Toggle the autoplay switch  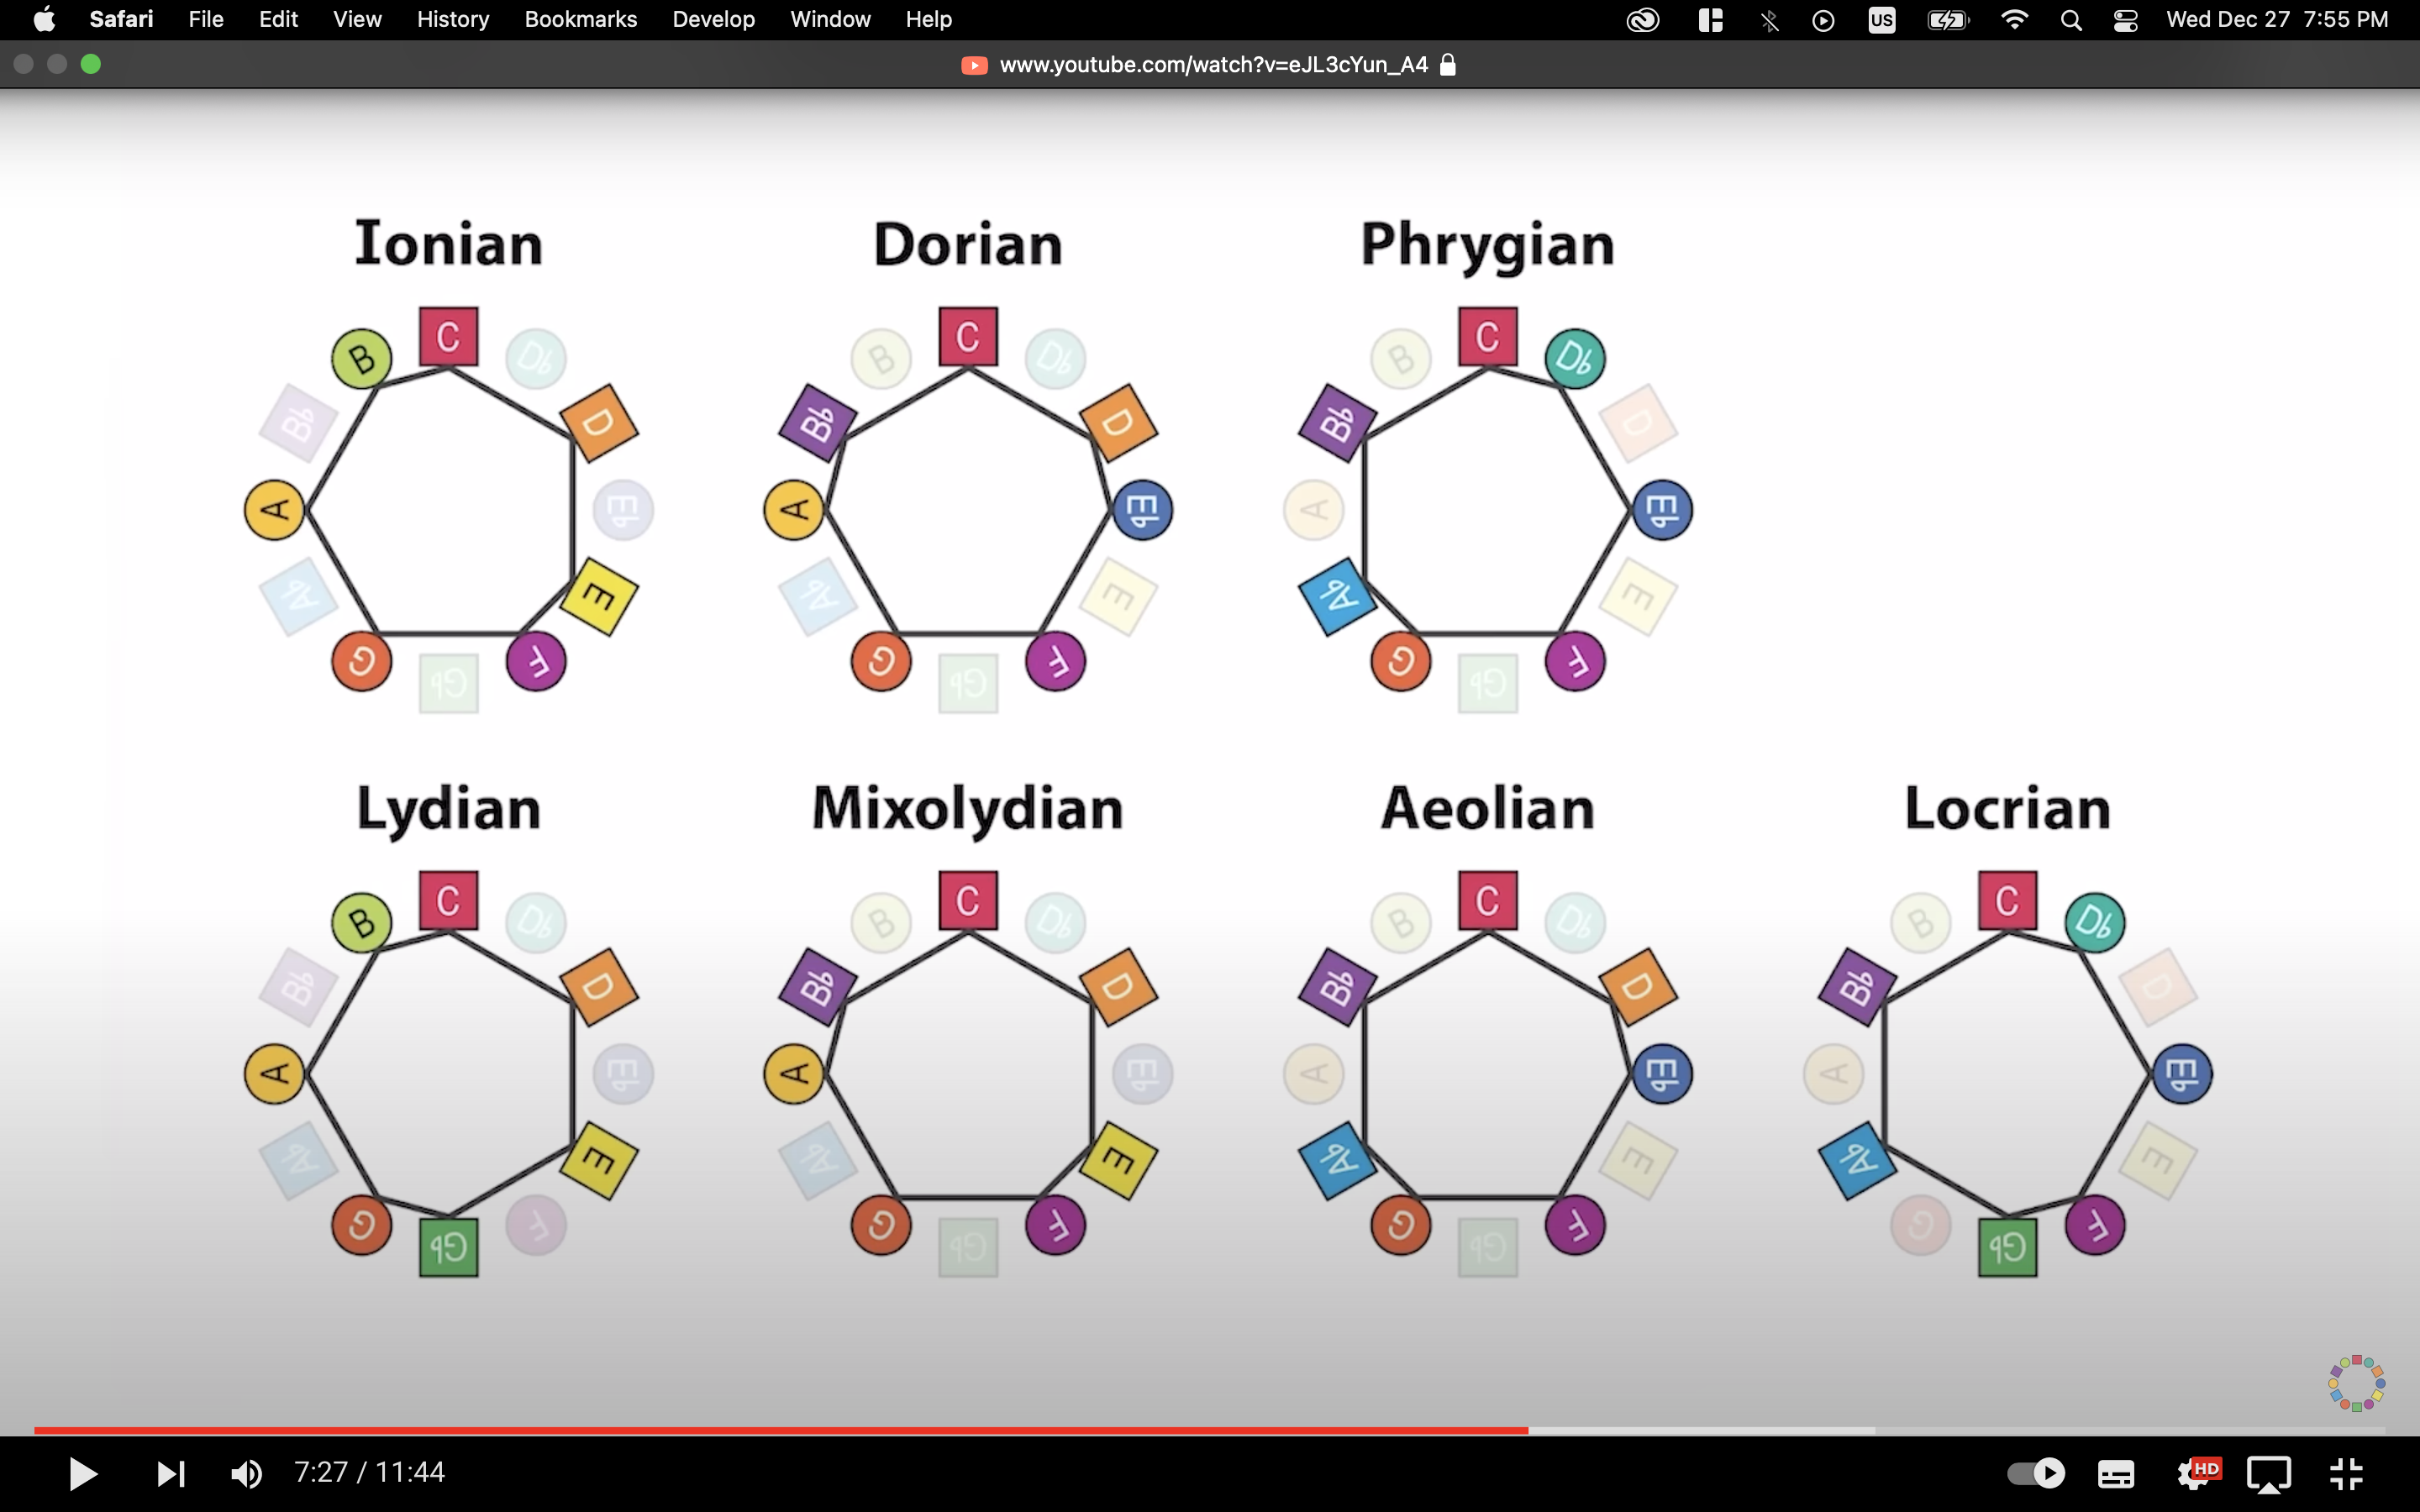tap(2035, 1473)
